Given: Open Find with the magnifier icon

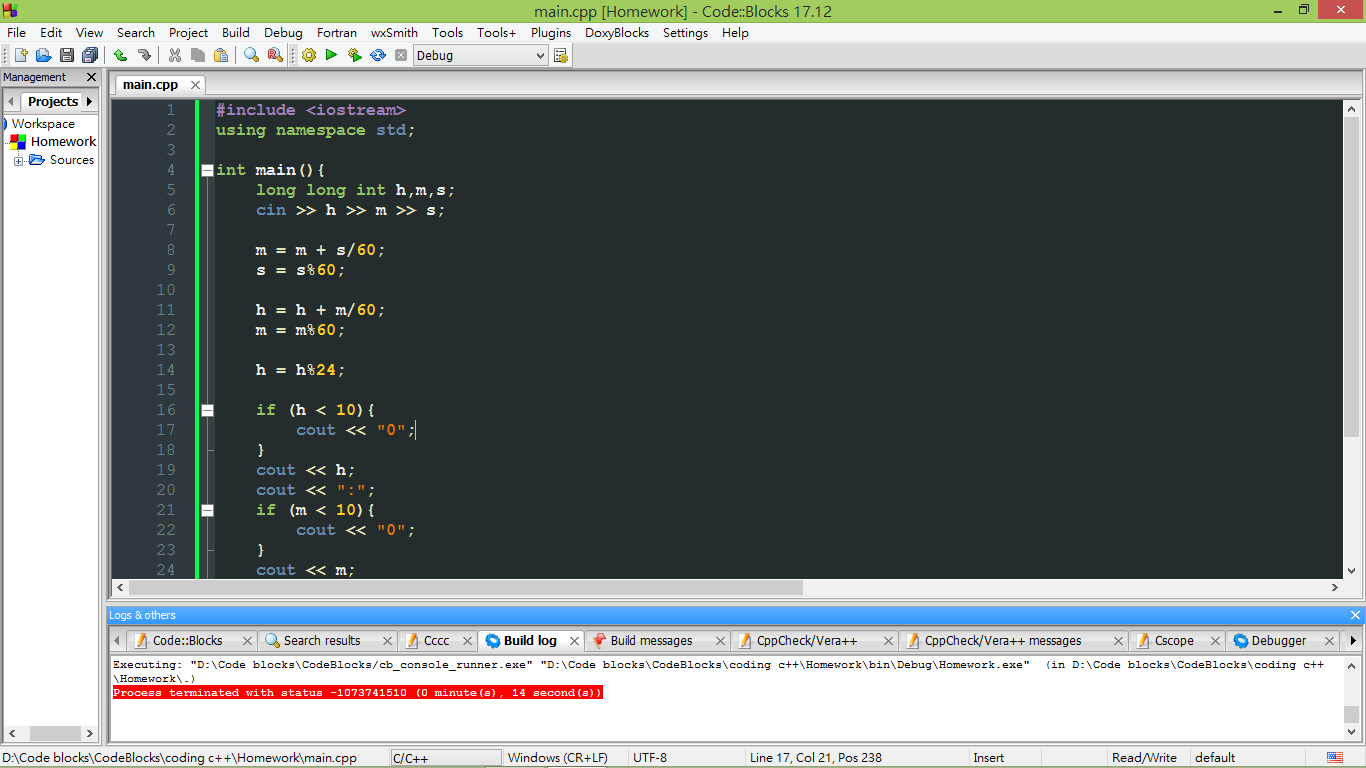Looking at the screenshot, I should tap(252, 55).
